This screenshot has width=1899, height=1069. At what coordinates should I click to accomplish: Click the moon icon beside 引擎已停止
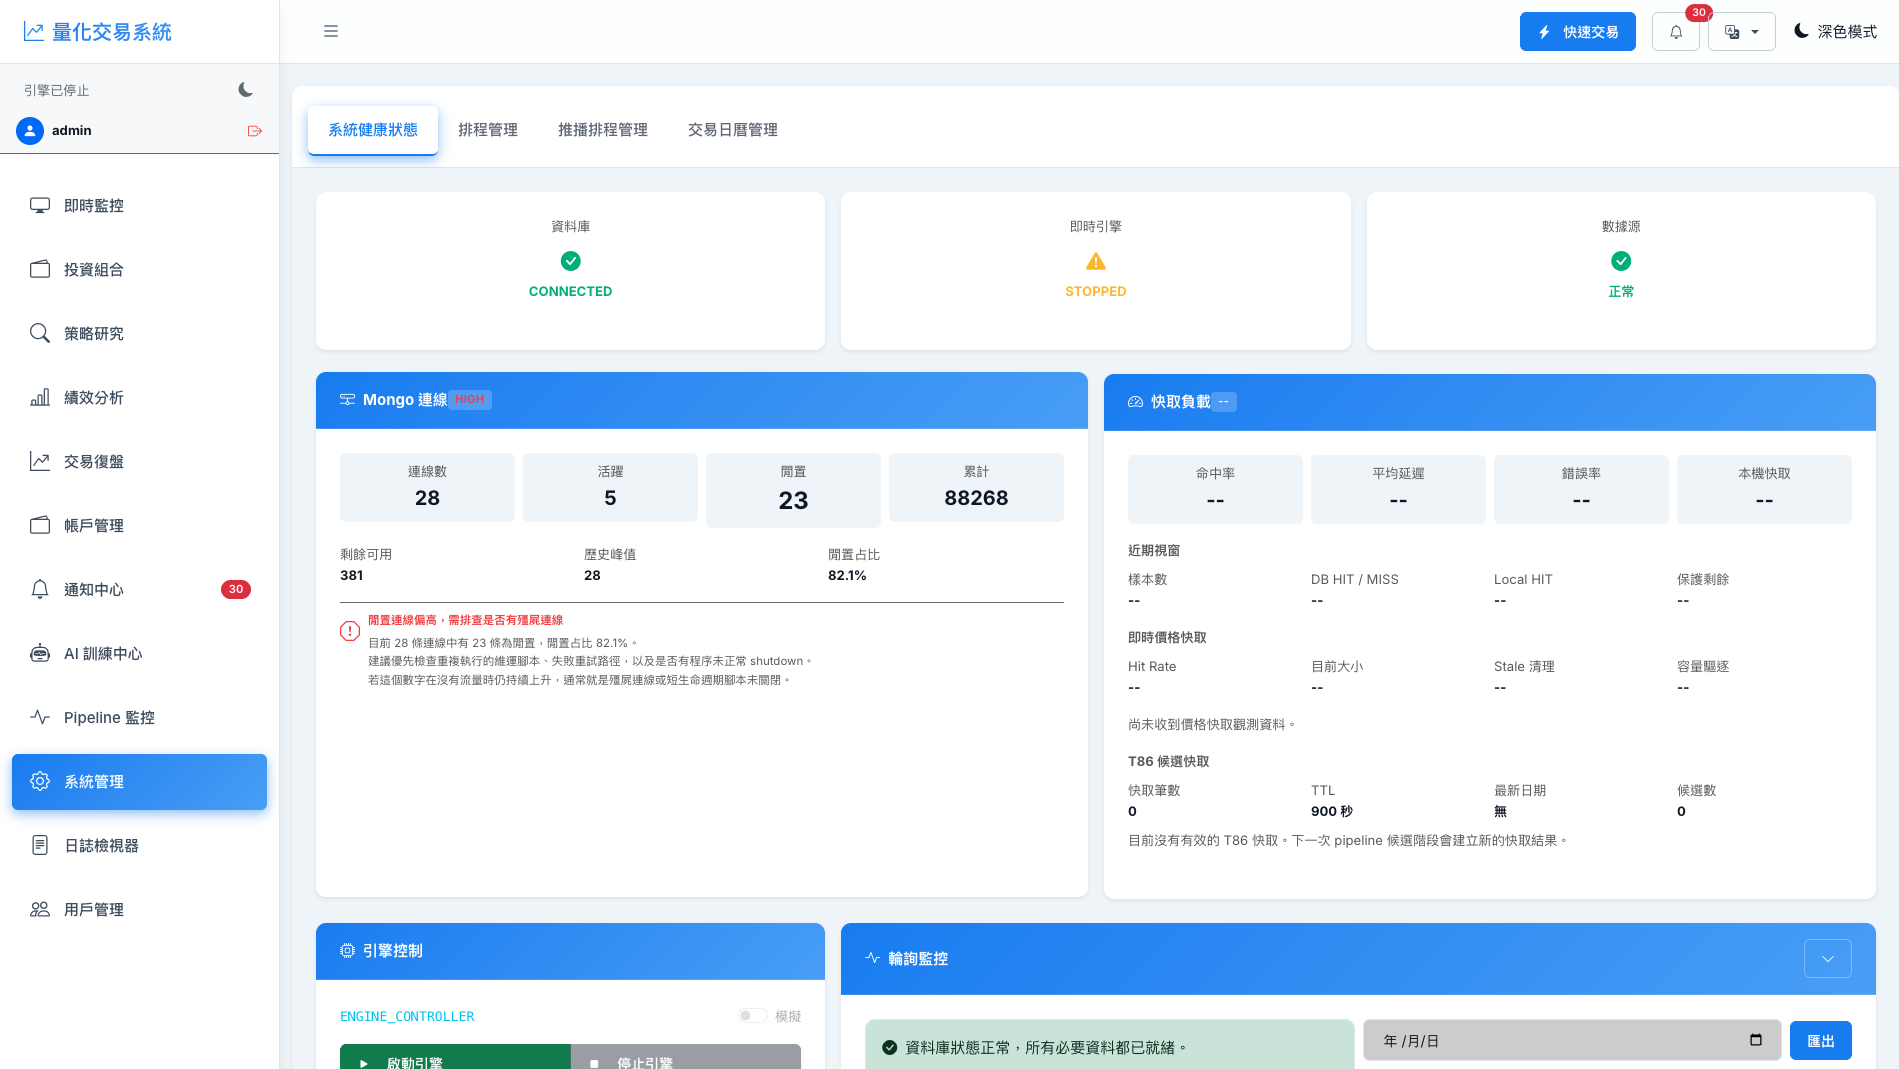246,90
